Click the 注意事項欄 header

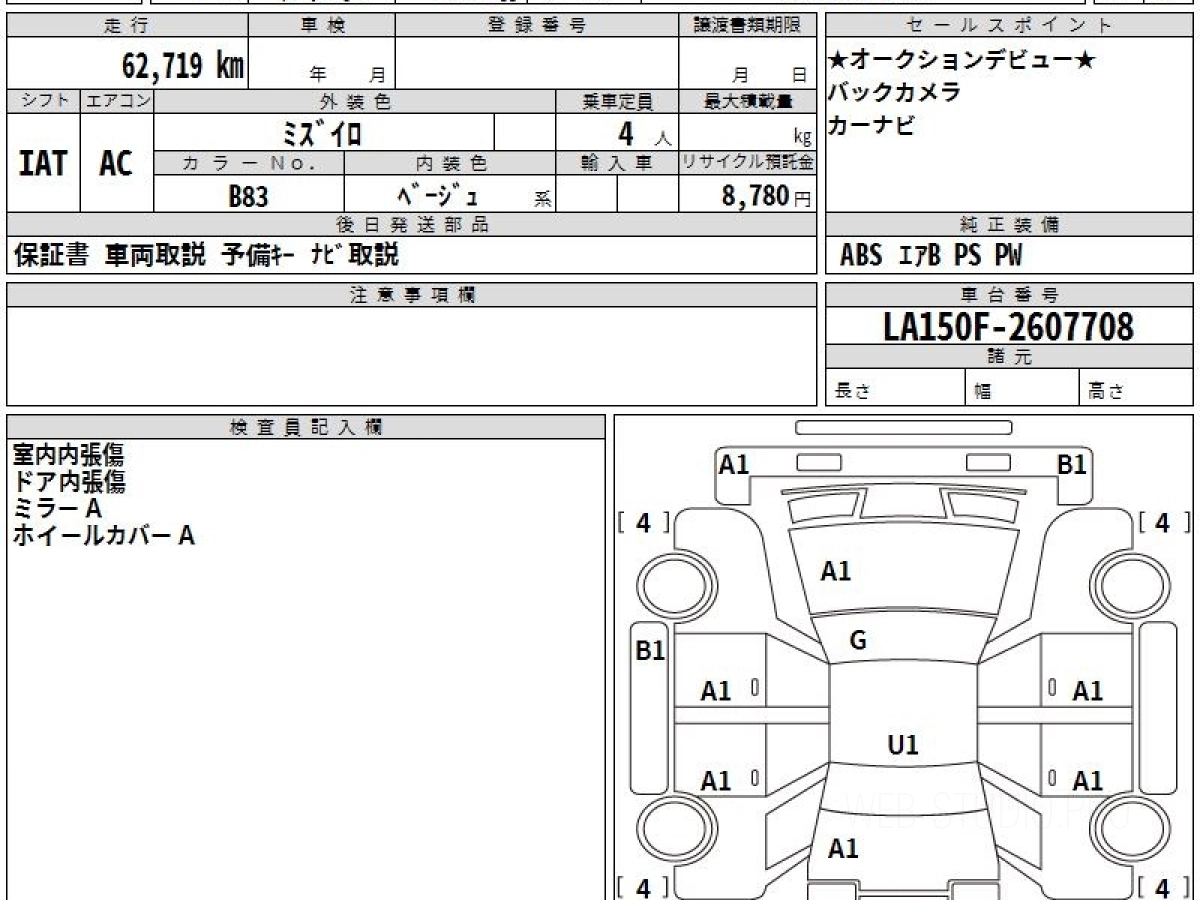click(x=411, y=295)
